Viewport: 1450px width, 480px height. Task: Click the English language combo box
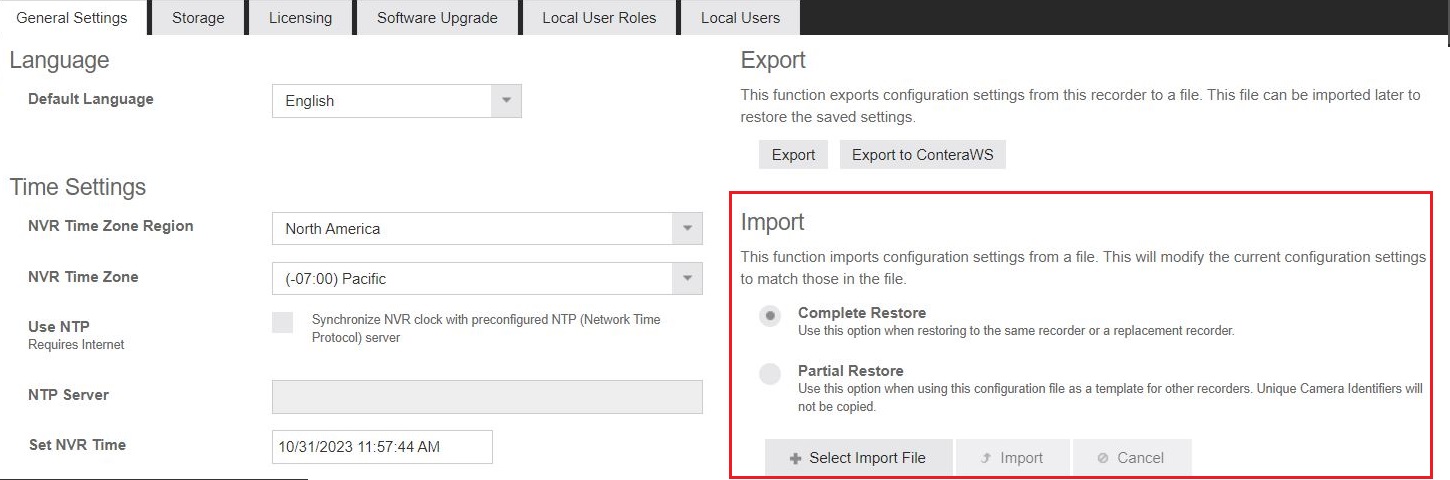pos(396,101)
